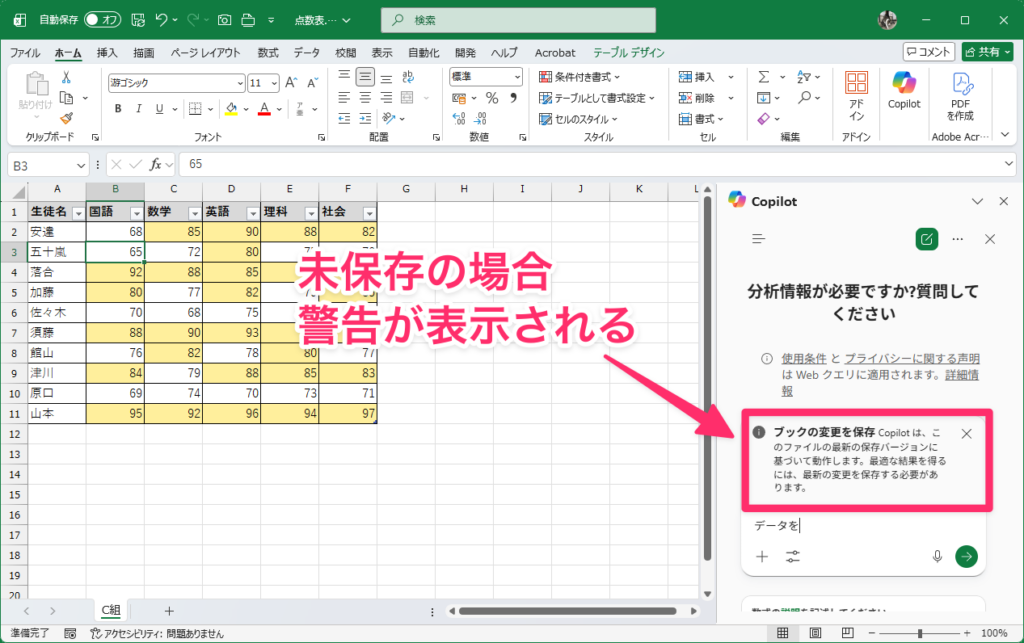The image size is (1024, 643).
Task: Click the microphone icon in the Copilot input
Action: [938, 556]
